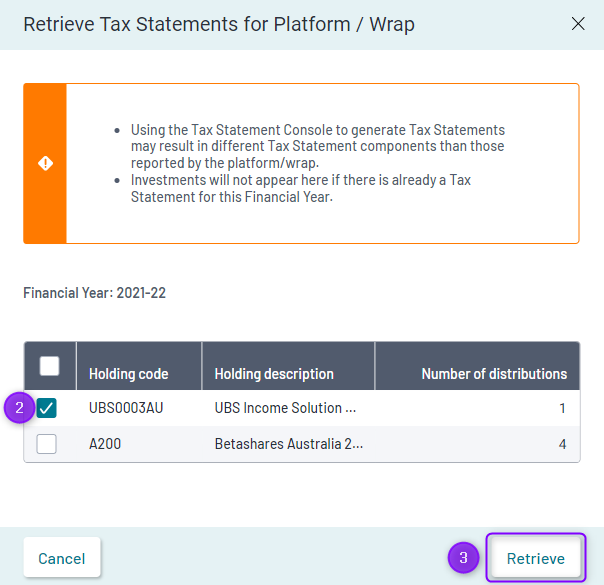The image size is (604, 585).
Task: Click UBS Income Solution description text
Action: pos(285,408)
